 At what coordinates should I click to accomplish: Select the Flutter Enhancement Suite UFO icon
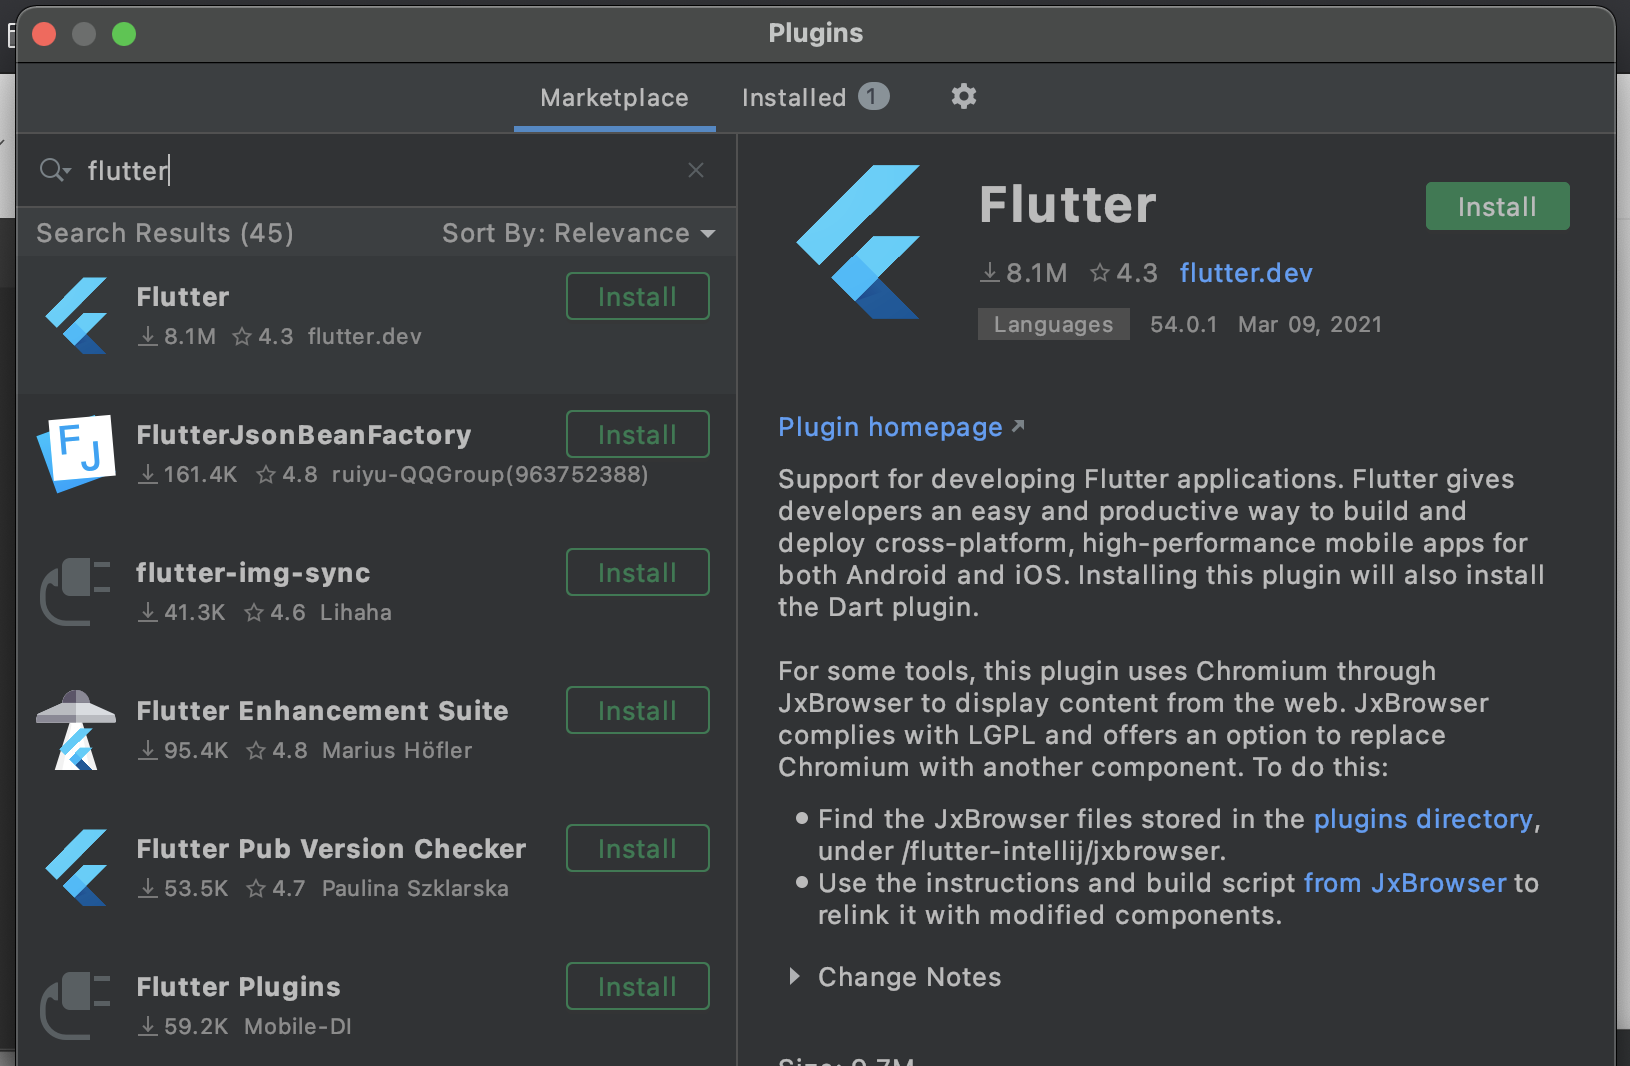point(76,730)
